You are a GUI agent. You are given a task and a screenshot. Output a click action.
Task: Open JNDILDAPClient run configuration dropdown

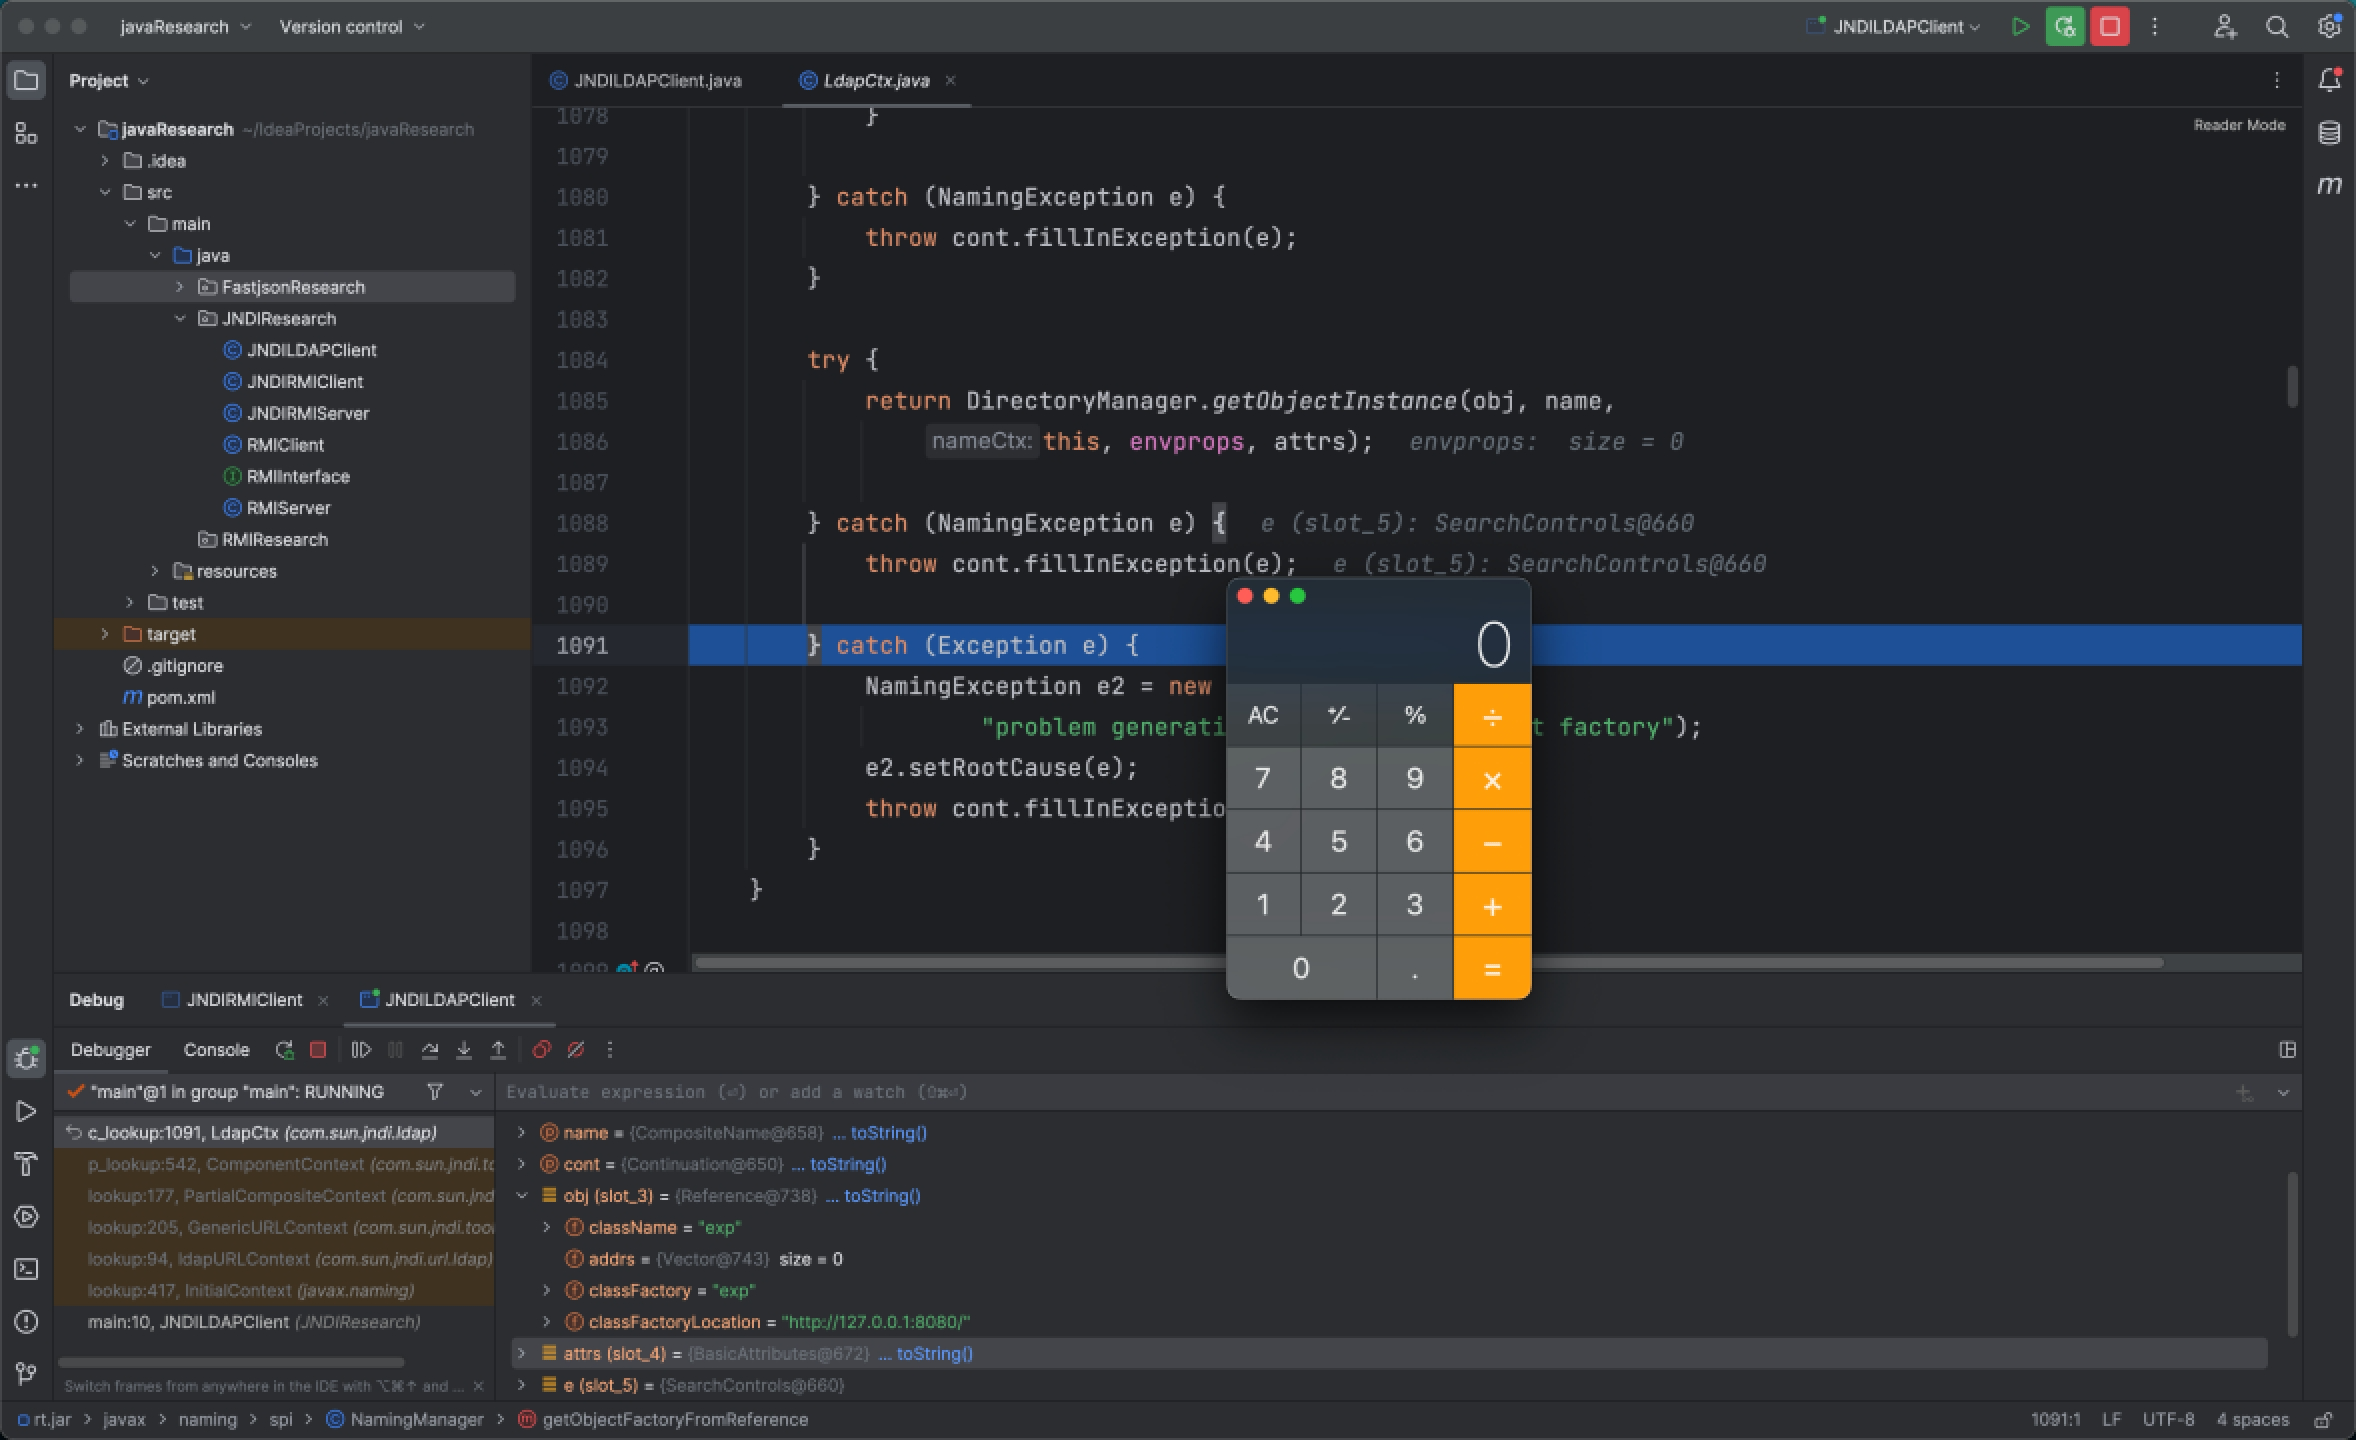click(1893, 27)
